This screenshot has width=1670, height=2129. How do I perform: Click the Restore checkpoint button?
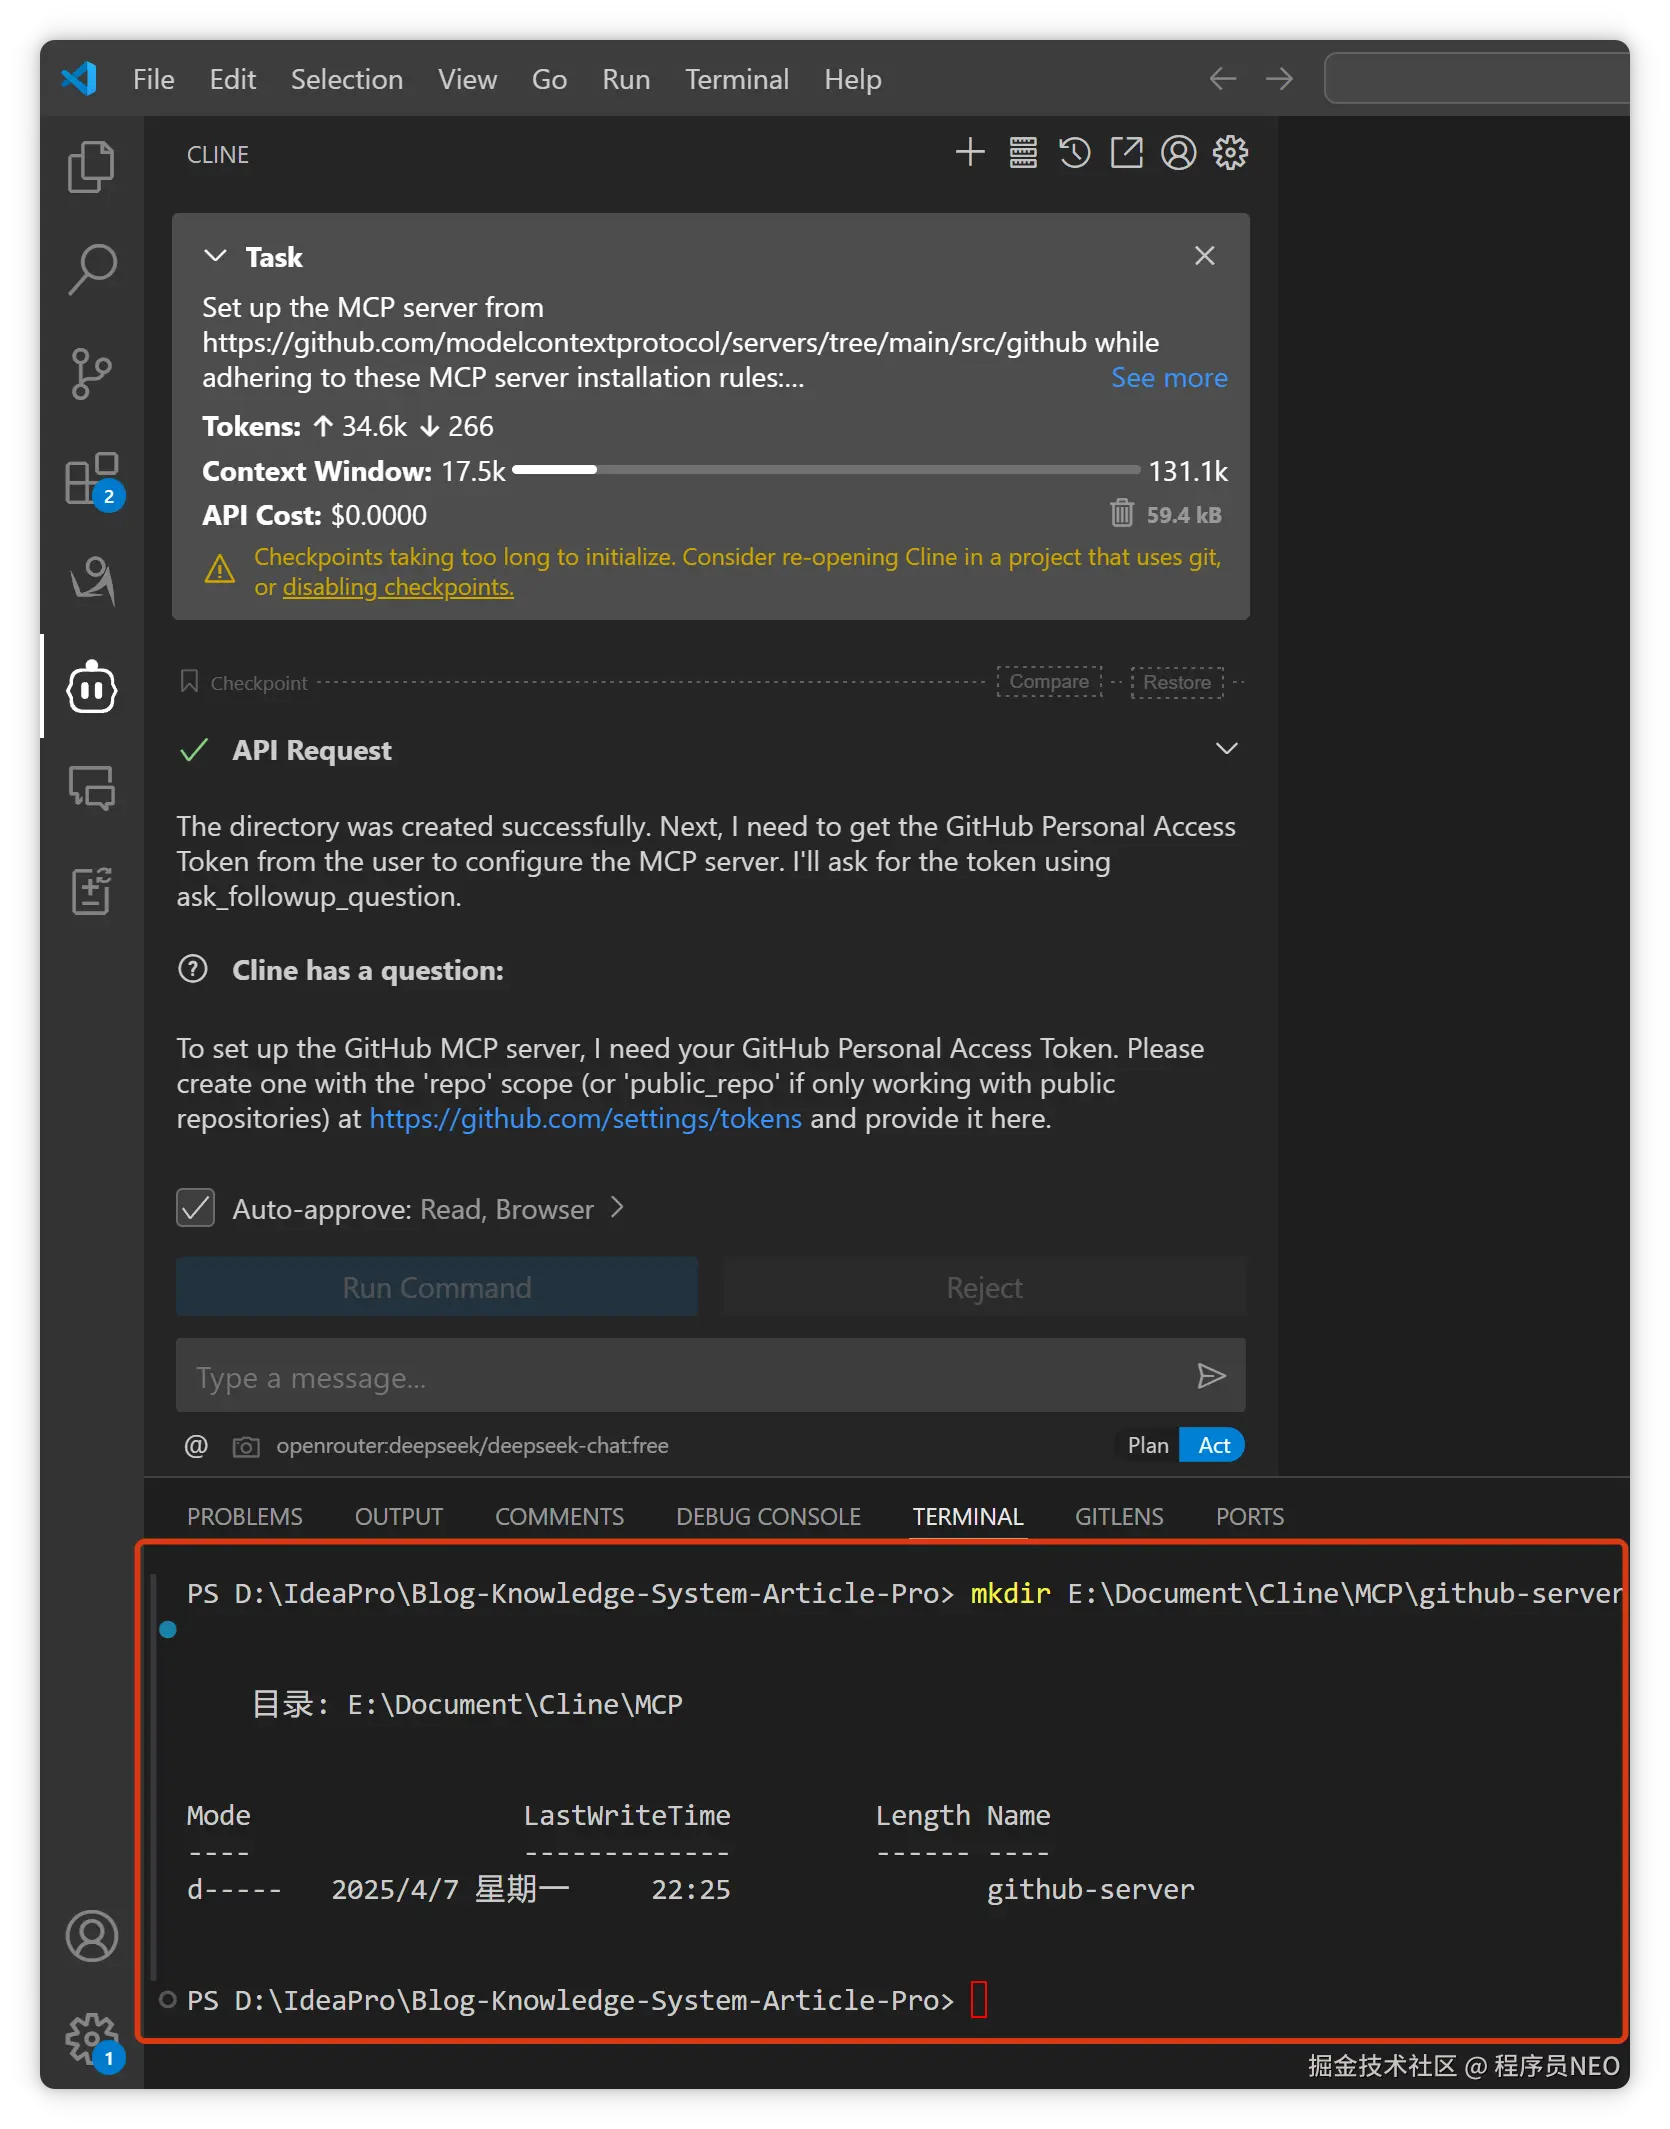1177,682
